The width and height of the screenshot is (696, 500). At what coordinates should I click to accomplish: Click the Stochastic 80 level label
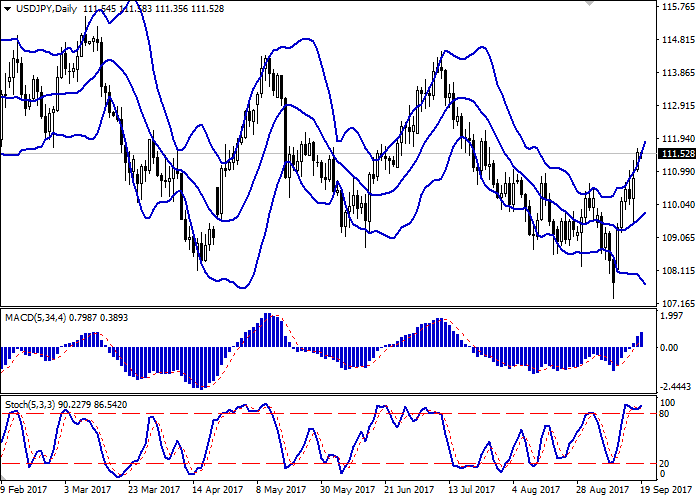664,414
